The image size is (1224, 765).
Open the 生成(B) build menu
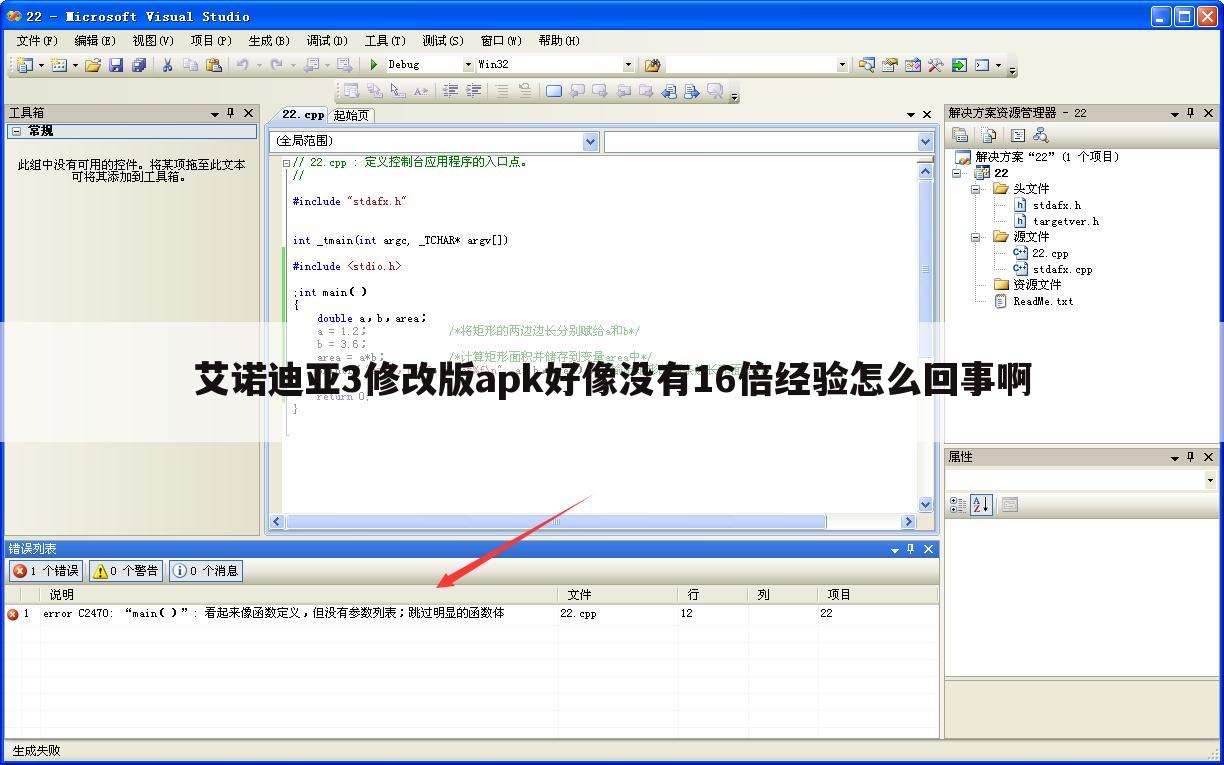pyautogui.click(x=269, y=41)
